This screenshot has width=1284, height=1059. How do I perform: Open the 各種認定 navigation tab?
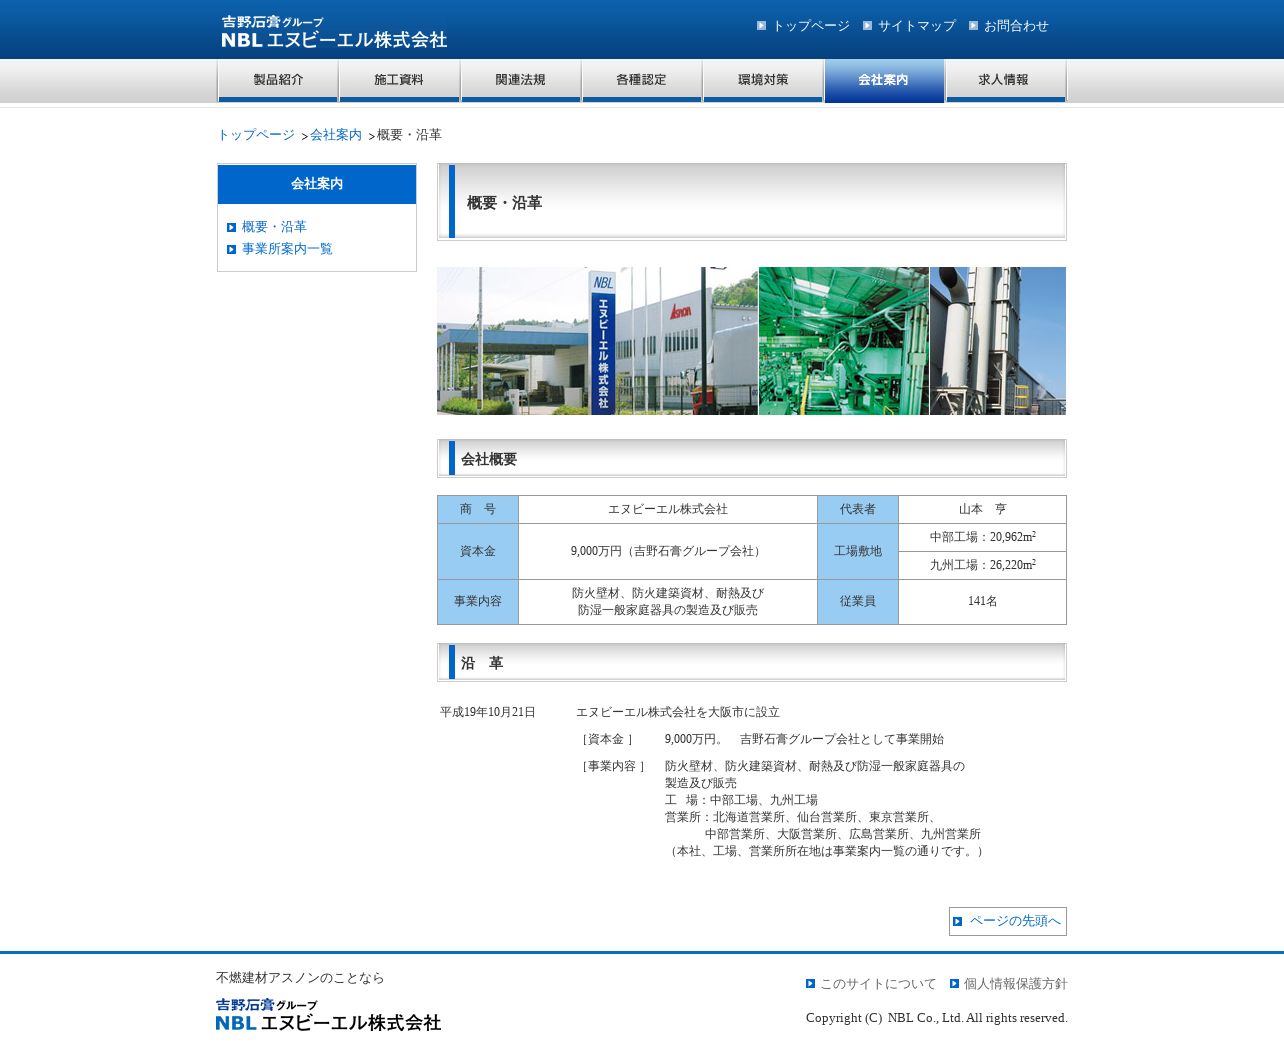(642, 81)
